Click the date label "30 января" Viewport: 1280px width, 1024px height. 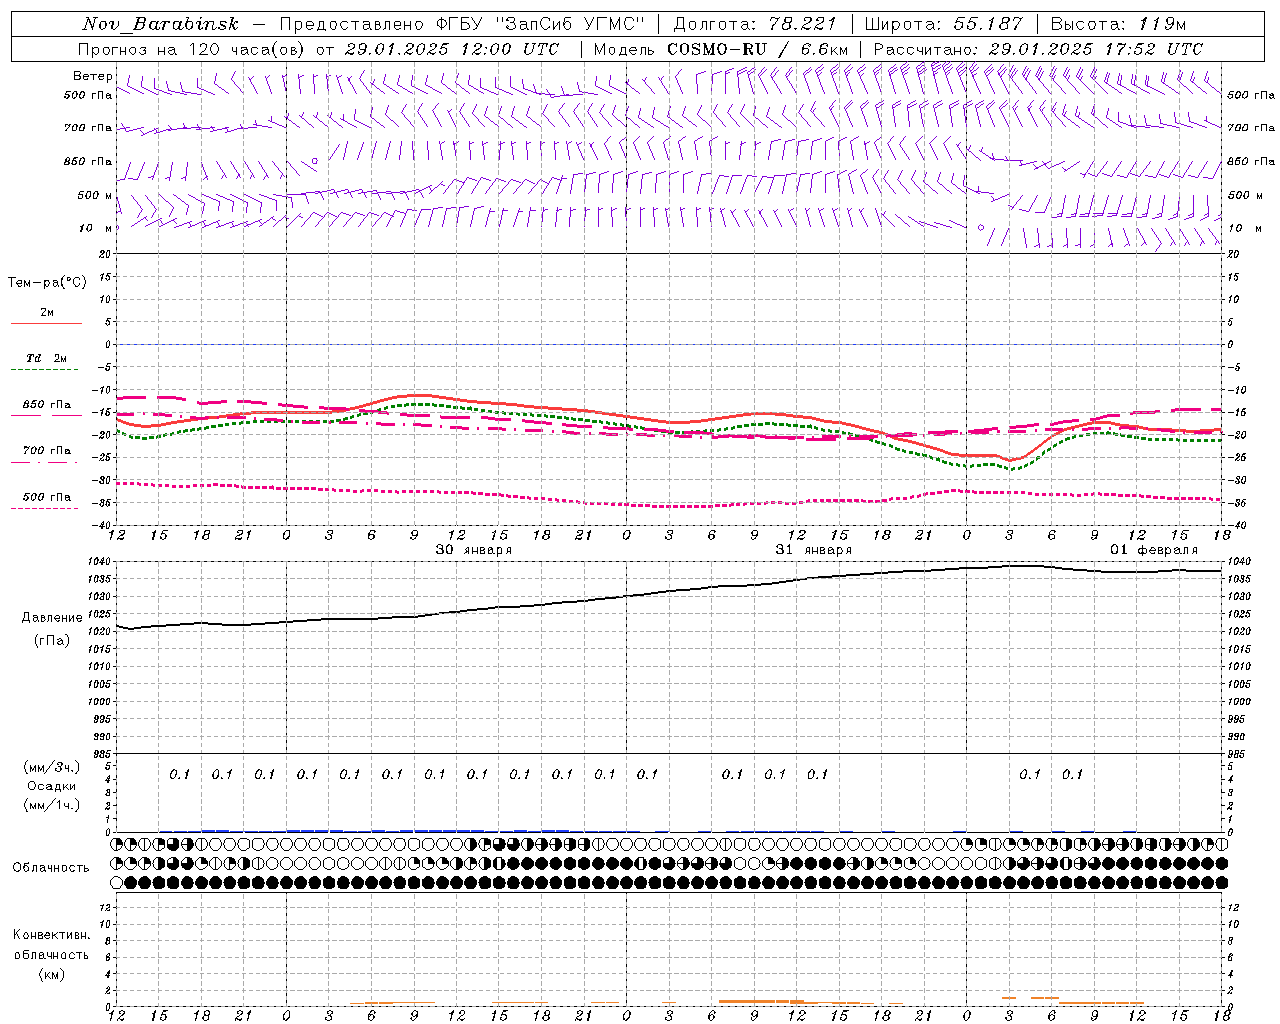(473, 550)
